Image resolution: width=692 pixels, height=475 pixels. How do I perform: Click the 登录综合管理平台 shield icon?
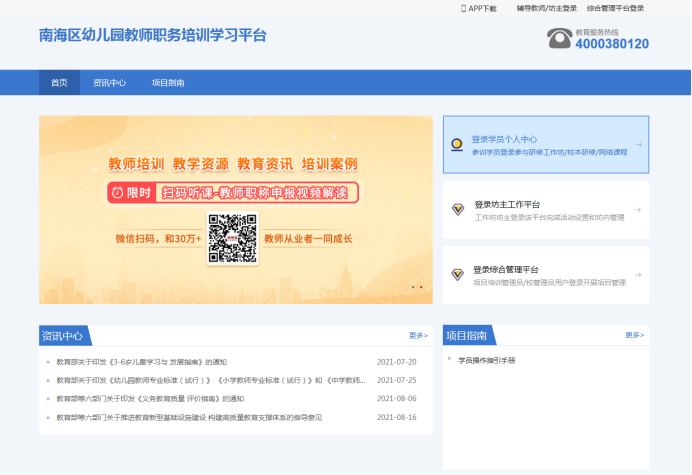tap(458, 274)
